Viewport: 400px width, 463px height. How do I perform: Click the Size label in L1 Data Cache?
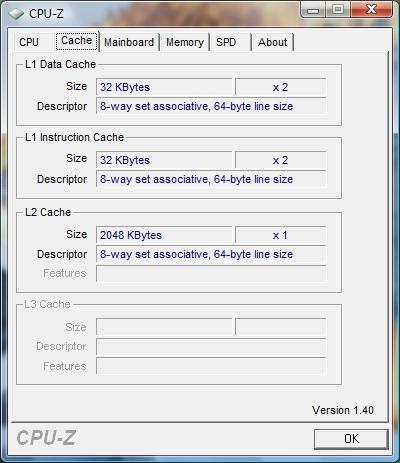(x=76, y=86)
